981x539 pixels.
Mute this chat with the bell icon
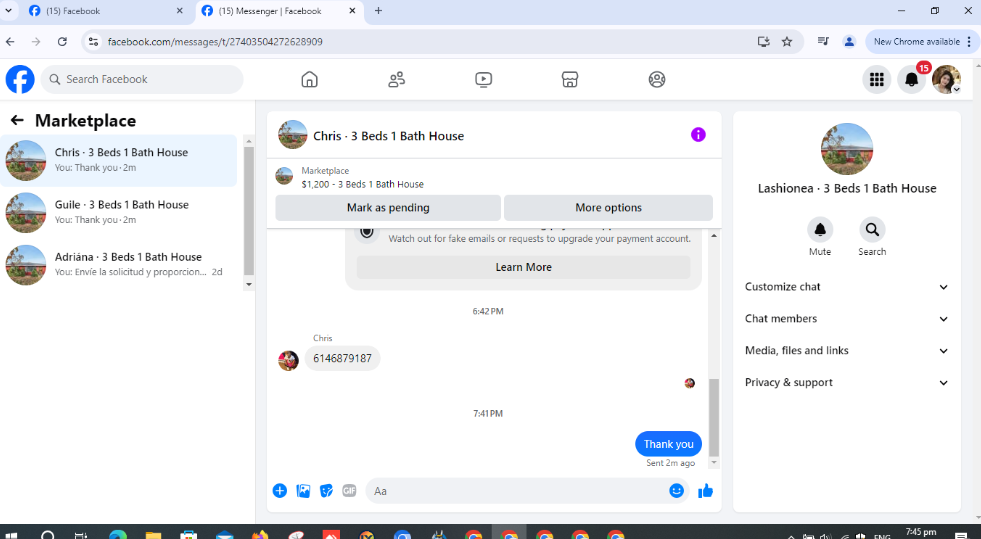point(820,229)
